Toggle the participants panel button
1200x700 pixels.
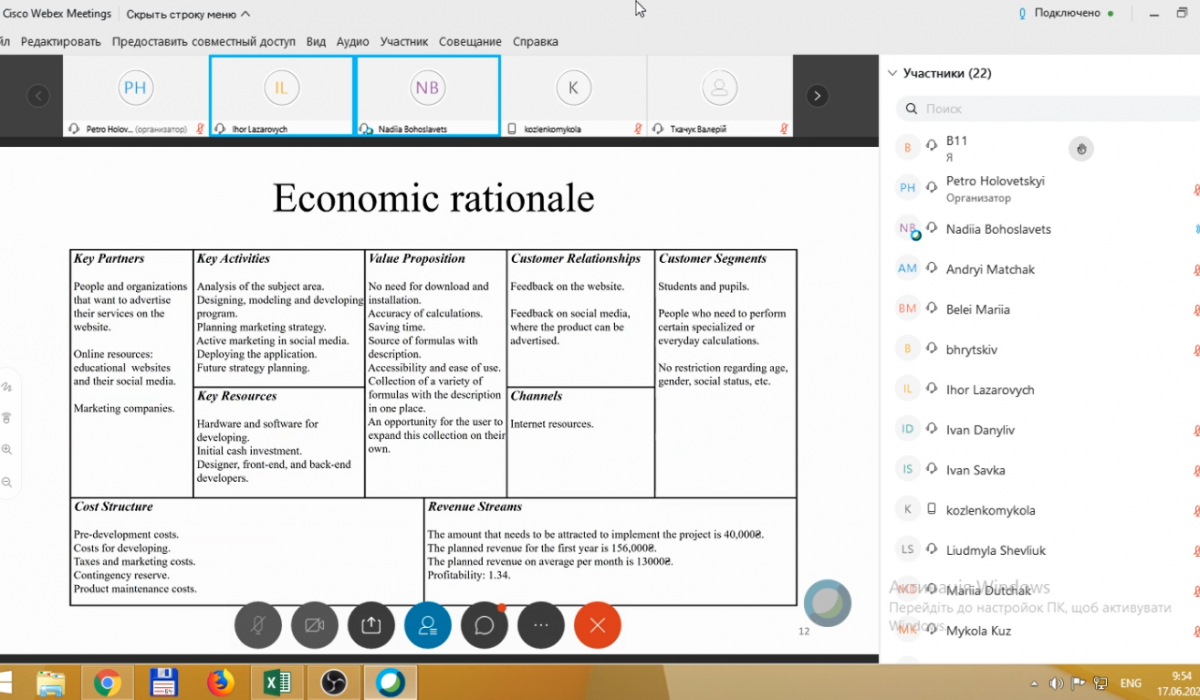(428, 625)
